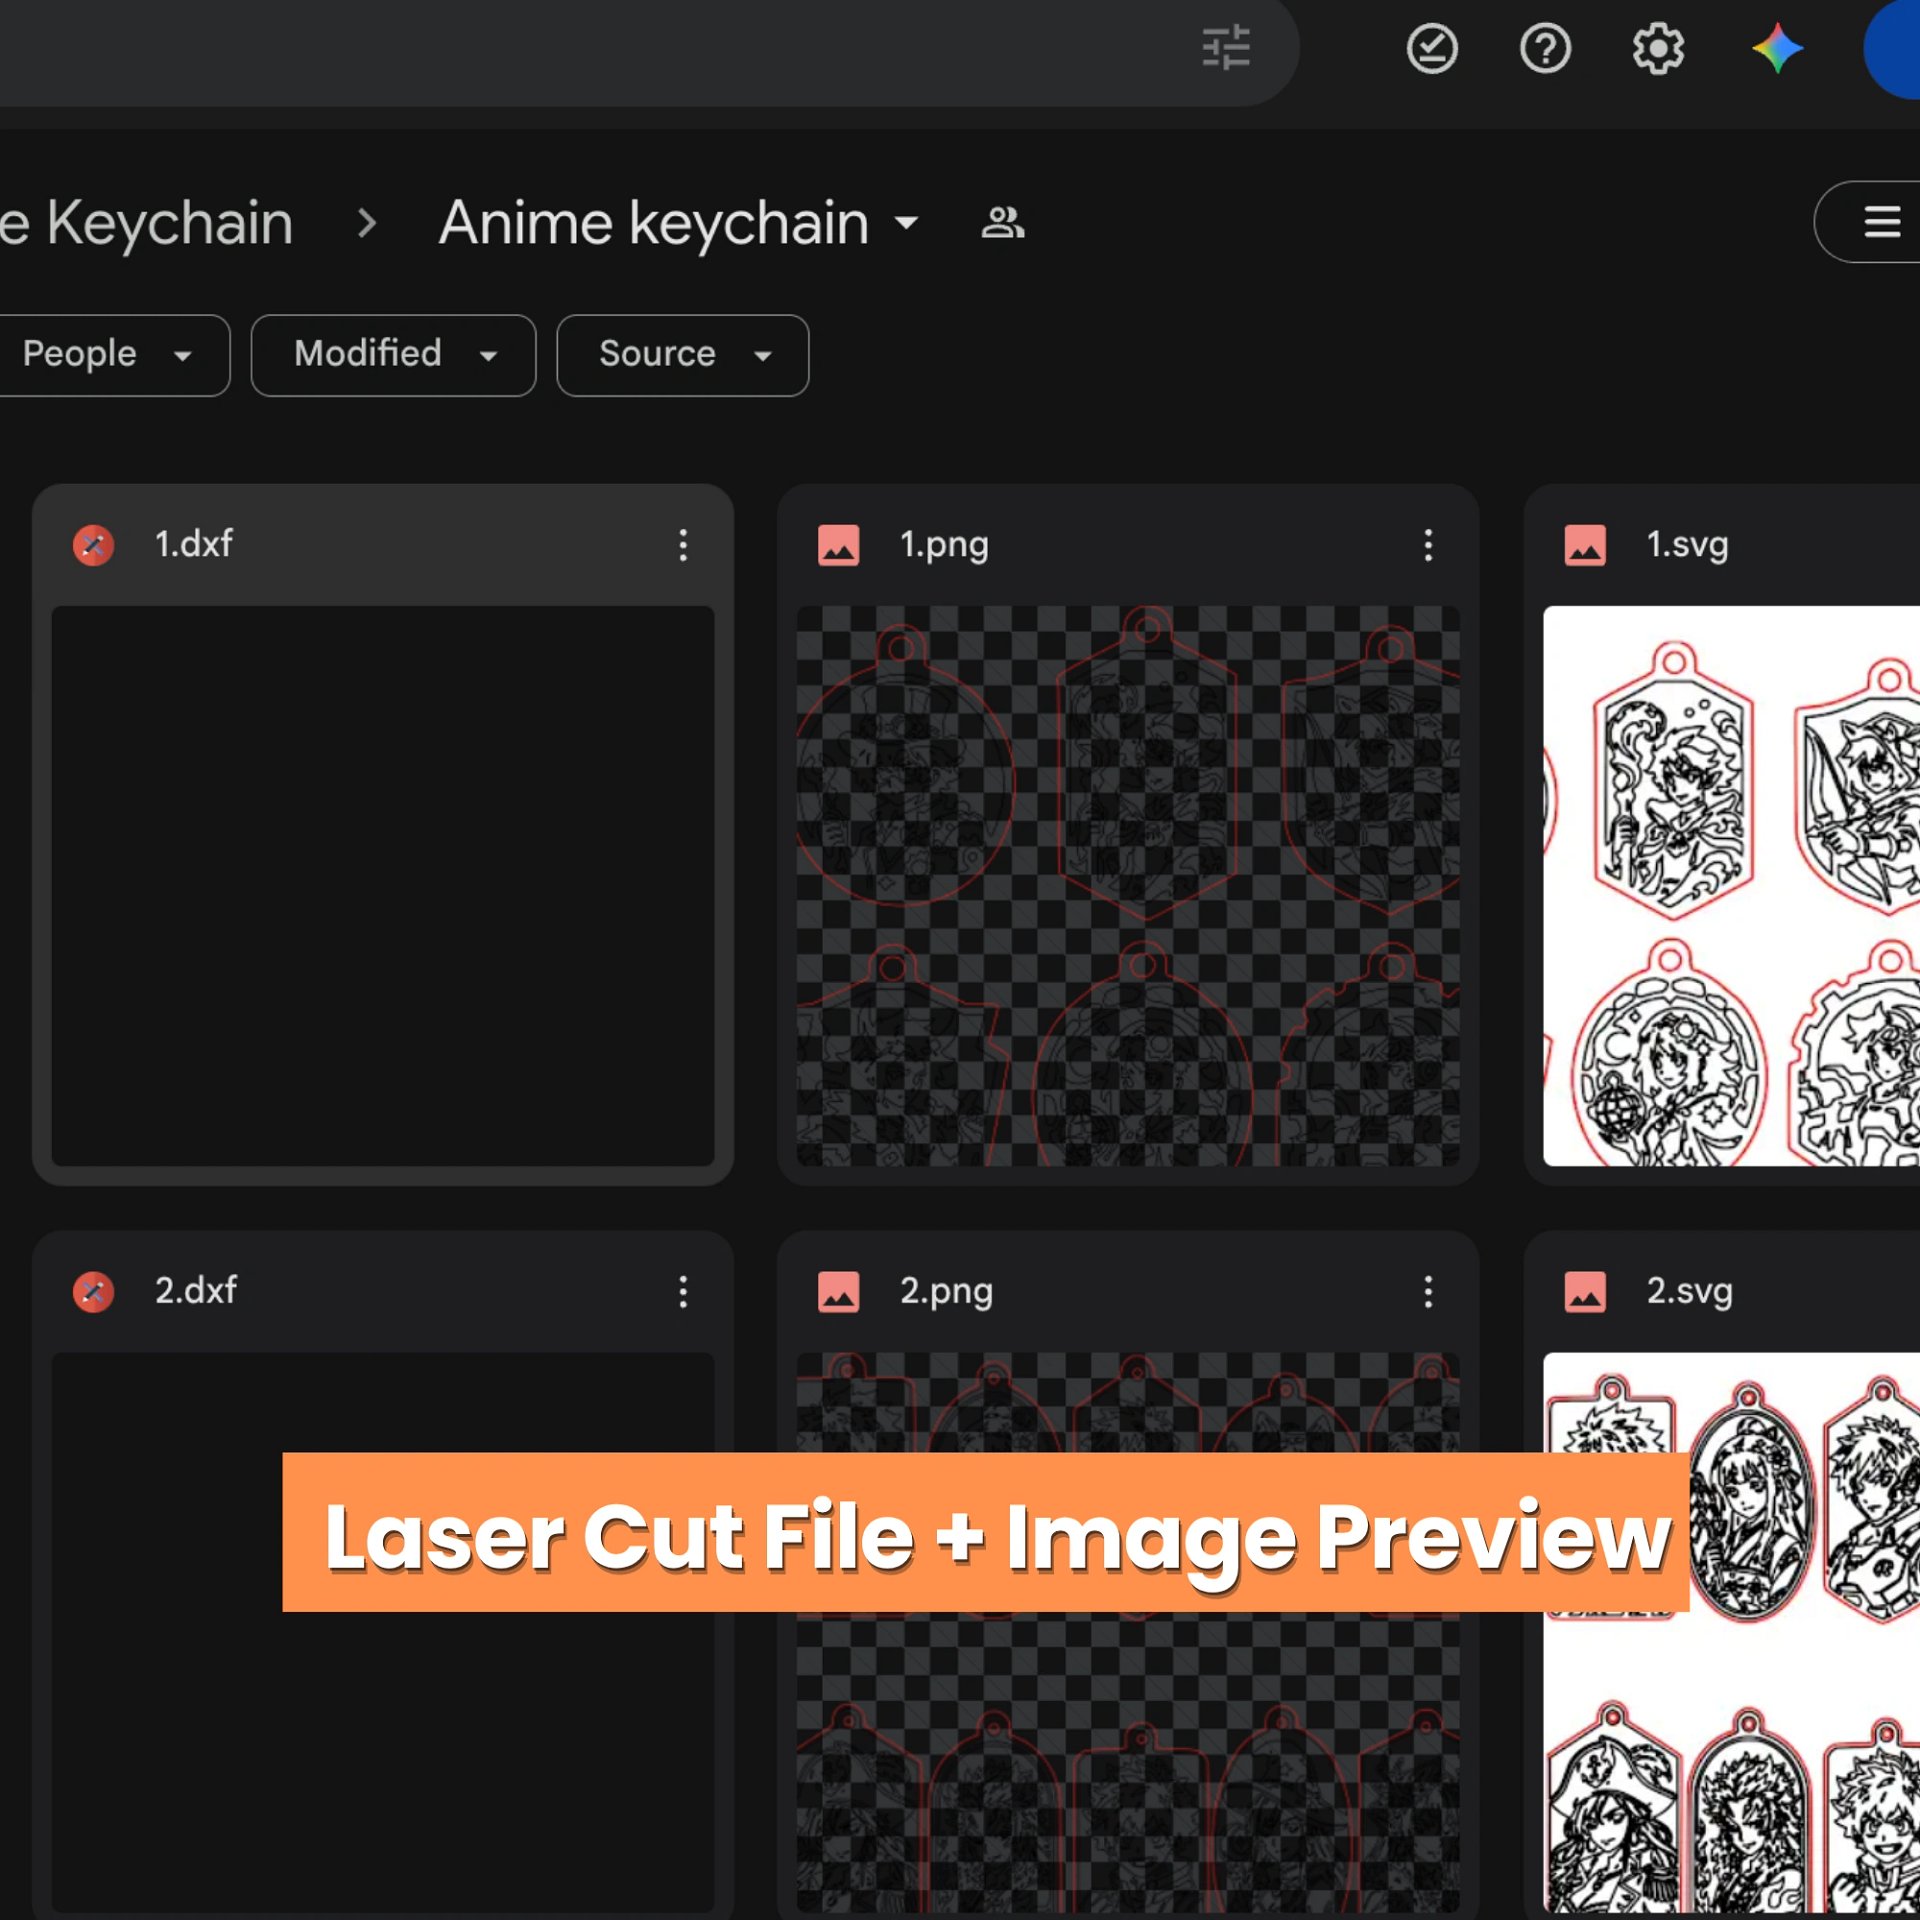Open the blue account avatar
Screen dimensions: 1920x1920
click(x=1892, y=48)
